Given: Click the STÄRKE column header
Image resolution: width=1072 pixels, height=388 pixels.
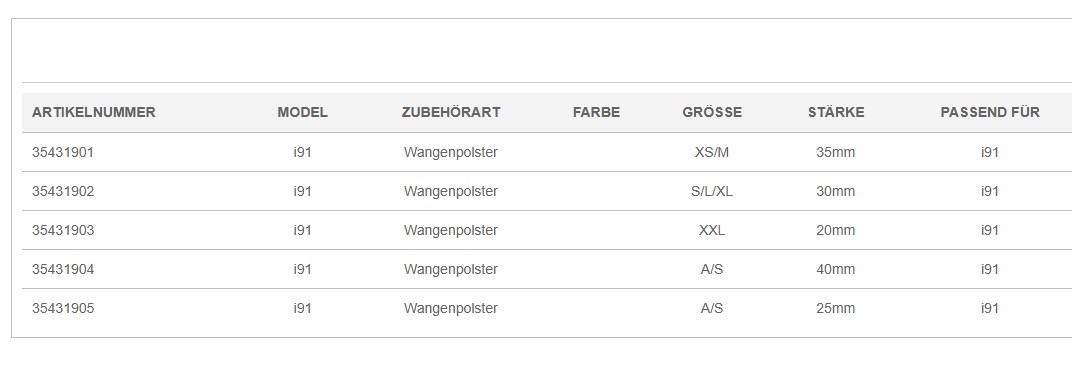Looking at the screenshot, I should pos(835,113).
